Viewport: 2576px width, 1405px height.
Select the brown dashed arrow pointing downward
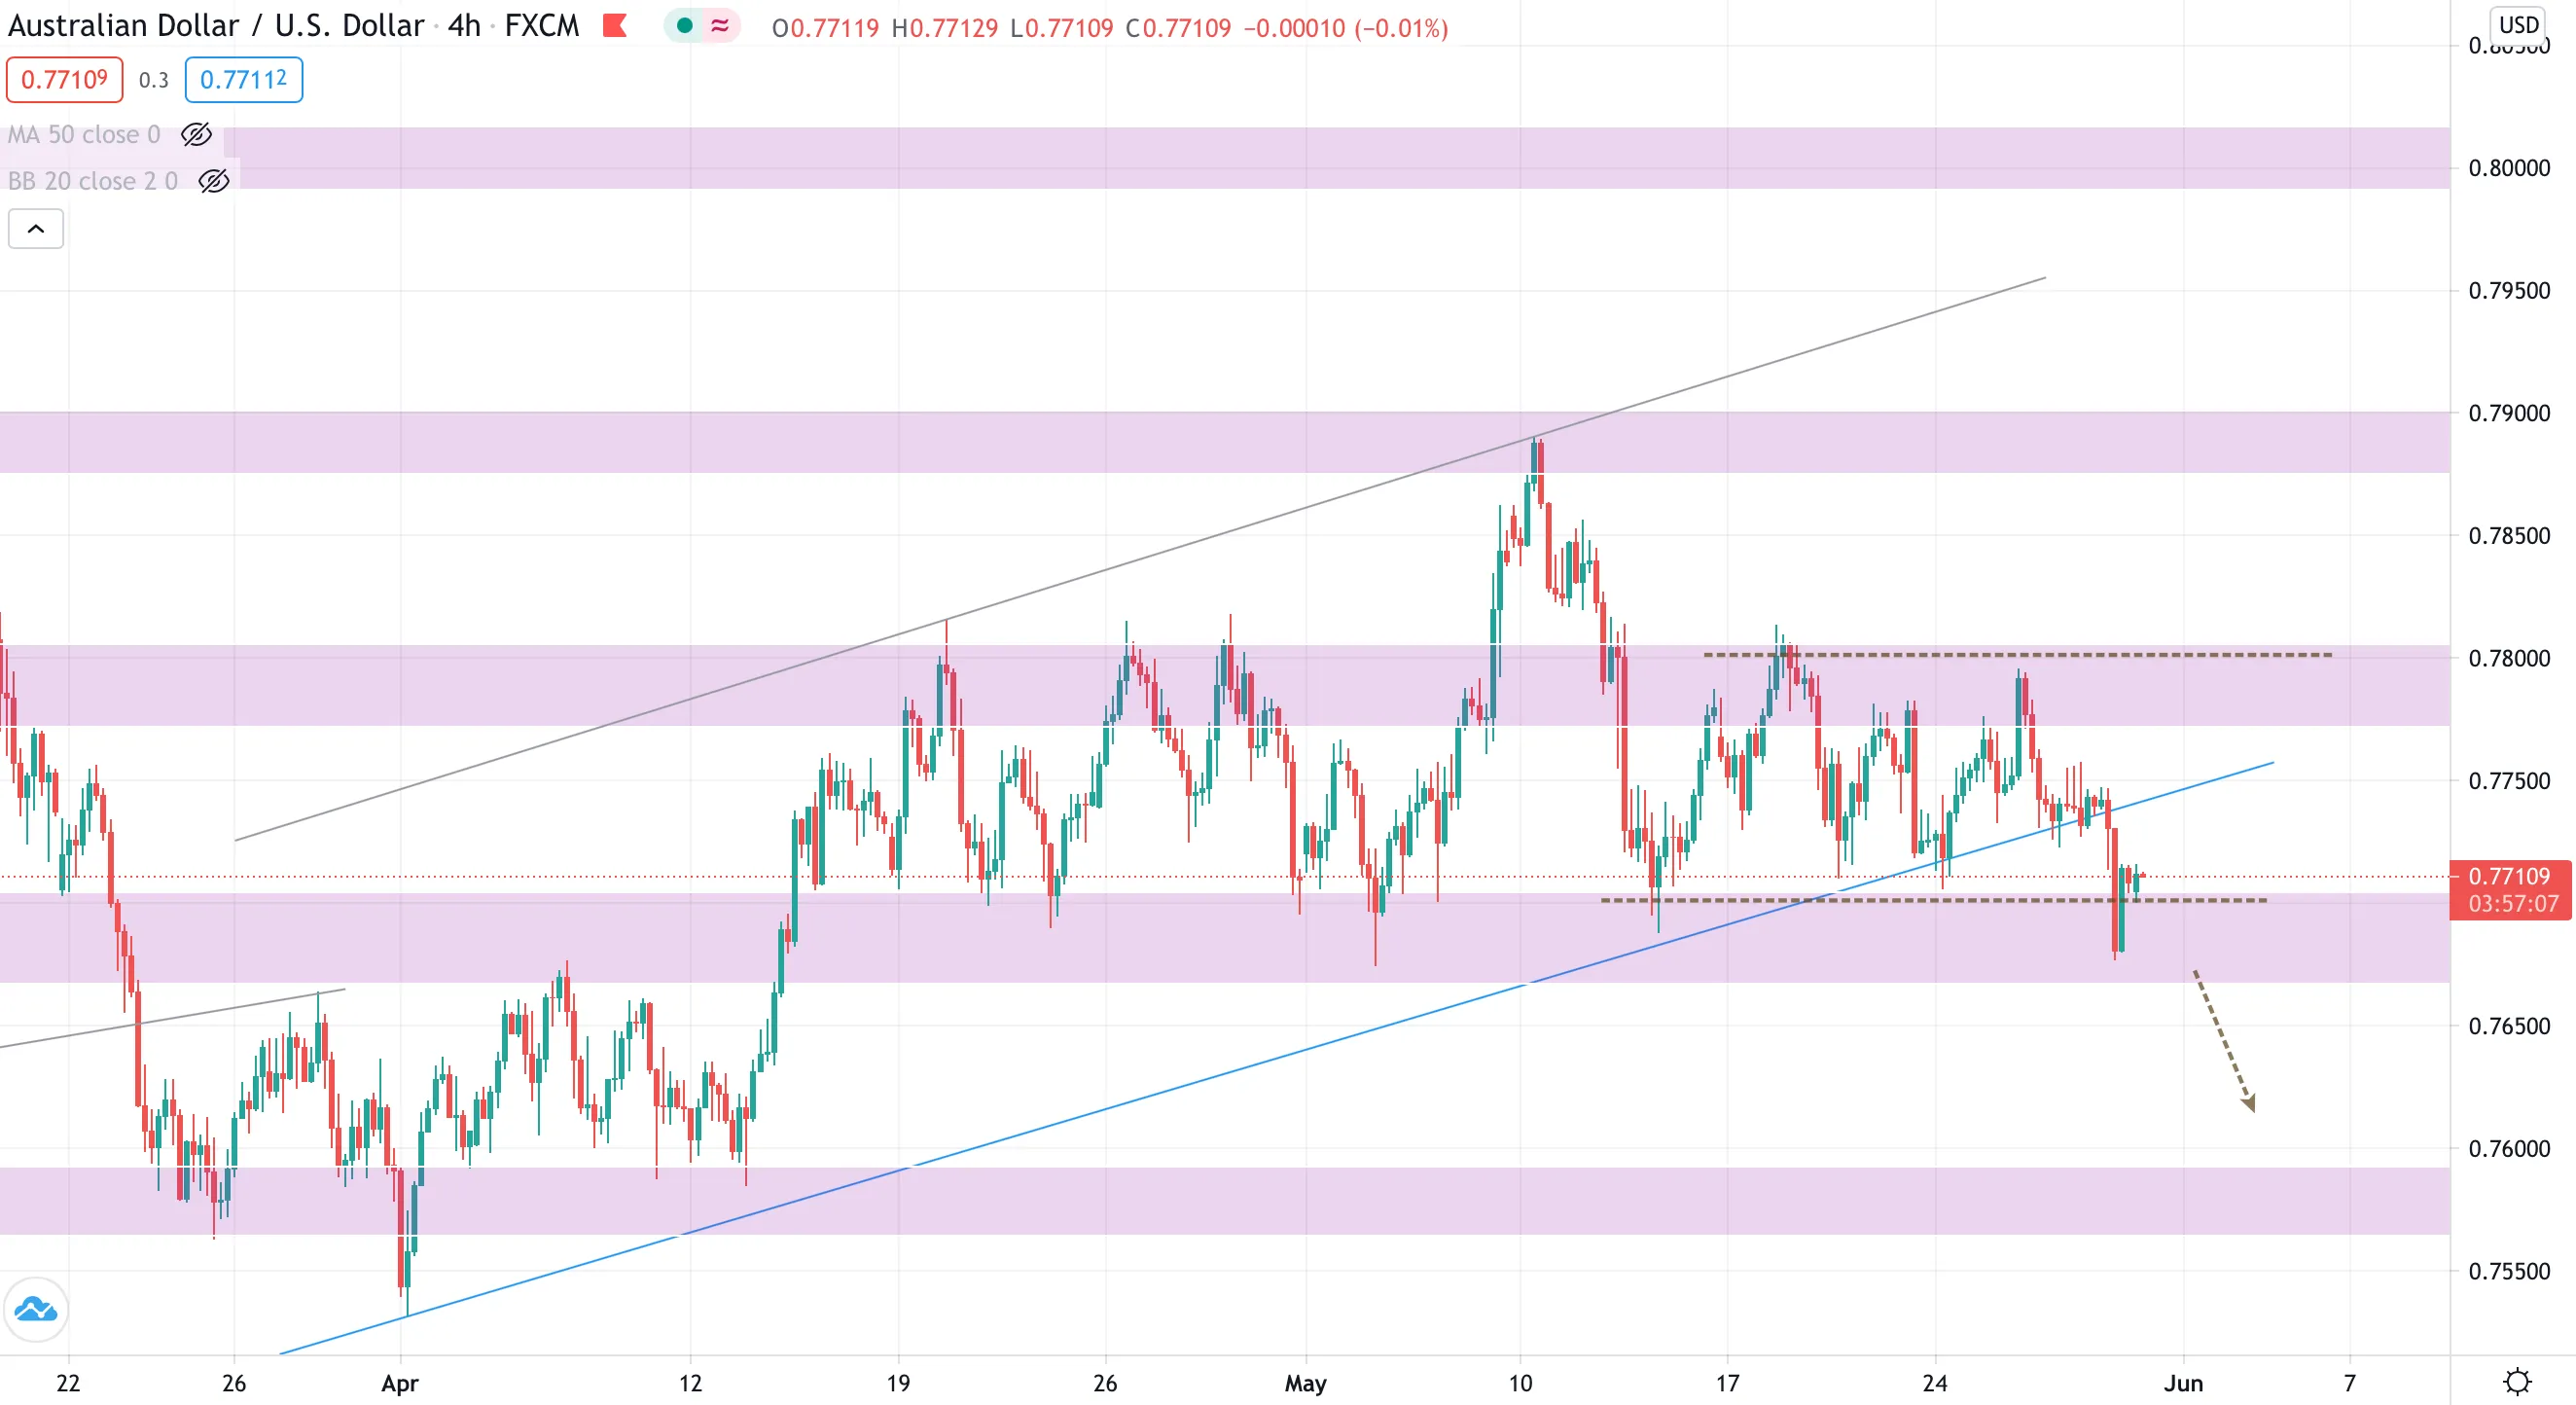2224,1040
